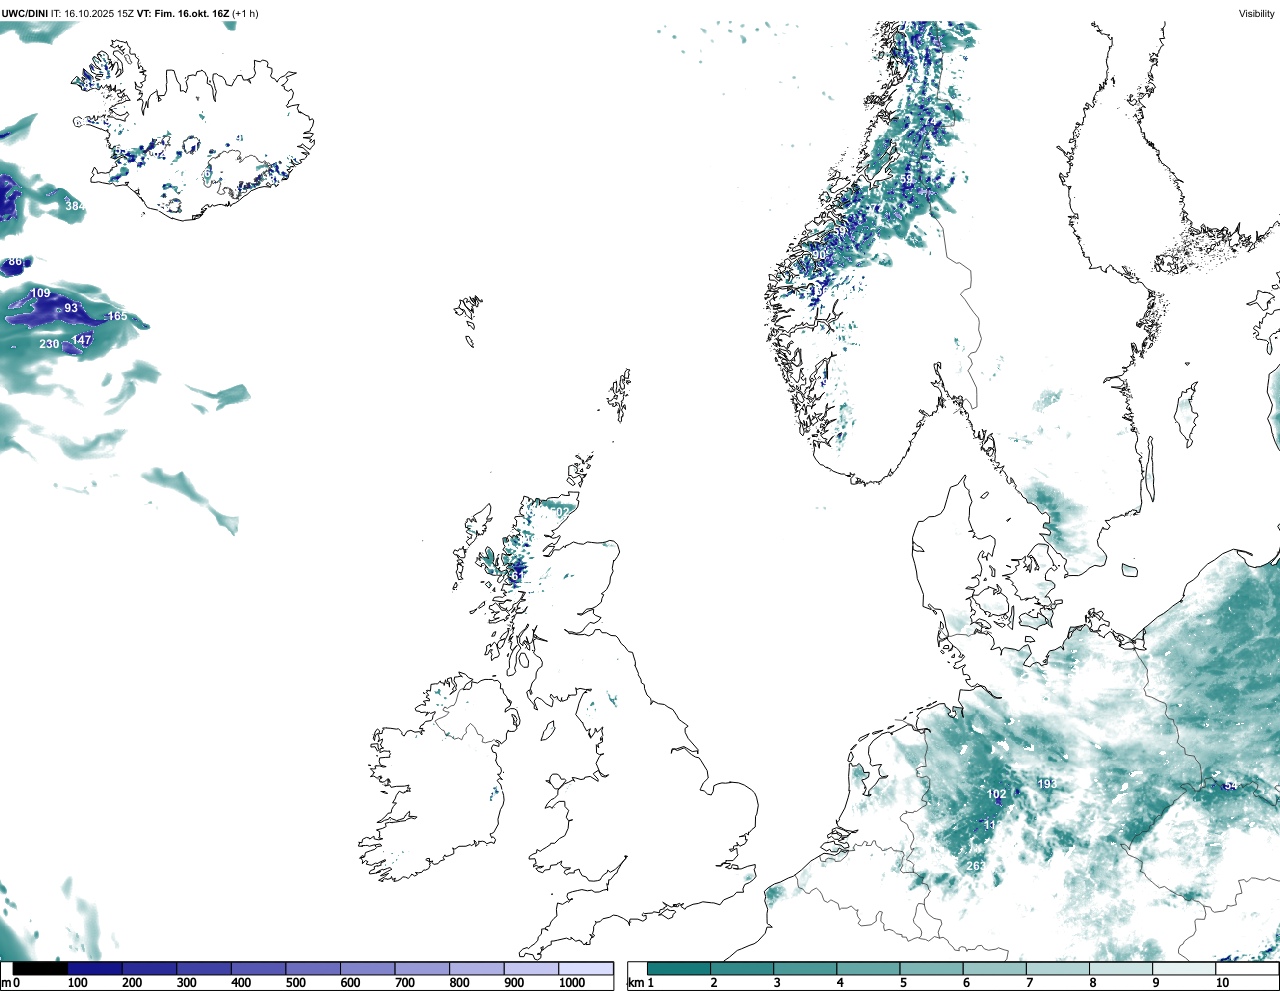The width and height of the screenshot is (1280, 991).
Task: Click the '102' value over Germany
Action: pos(997,794)
